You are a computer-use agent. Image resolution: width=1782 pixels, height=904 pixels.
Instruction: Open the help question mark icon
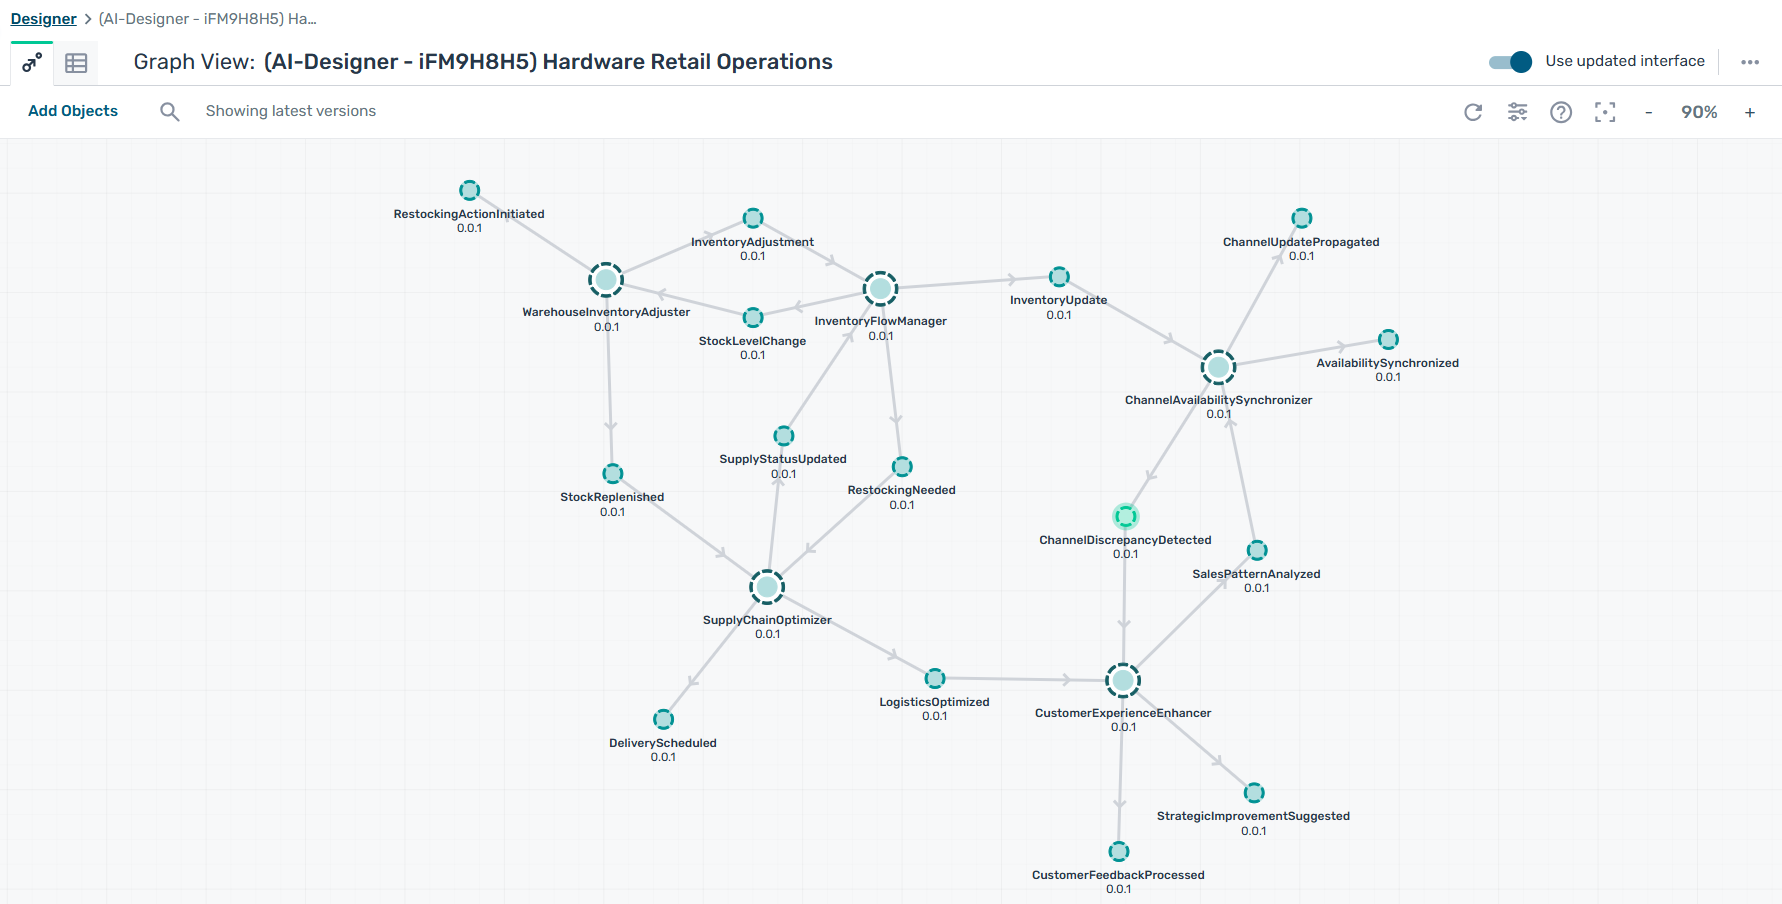pyautogui.click(x=1561, y=112)
